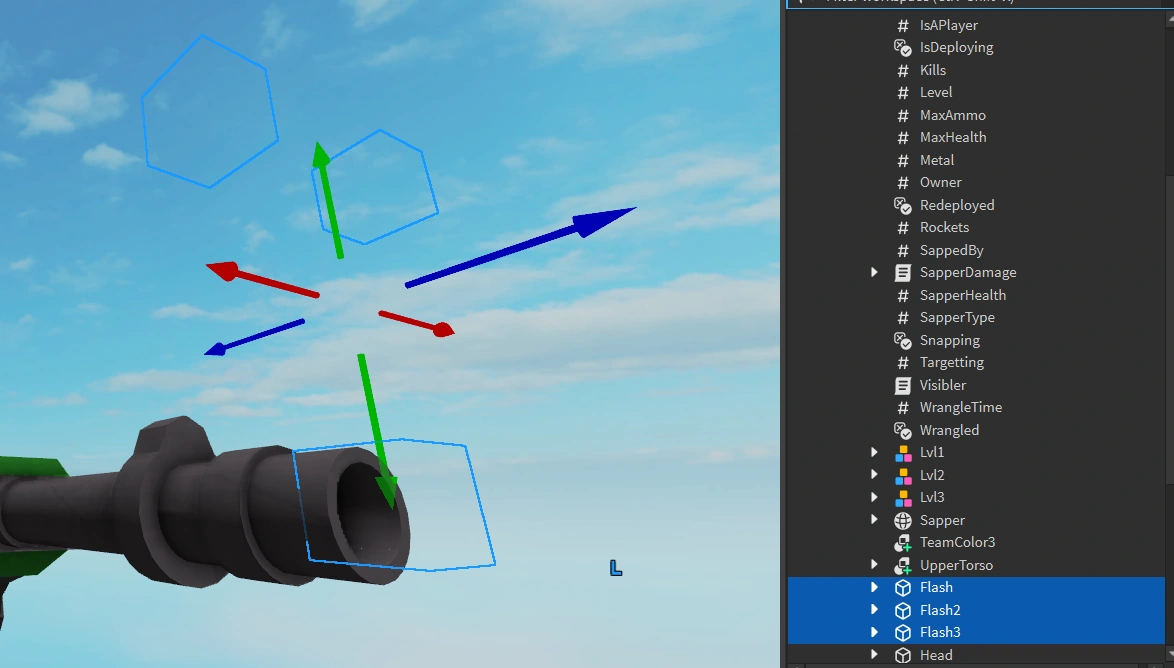The height and width of the screenshot is (668, 1174).
Task: Select the SapperHealth row label
Action: pos(963,295)
